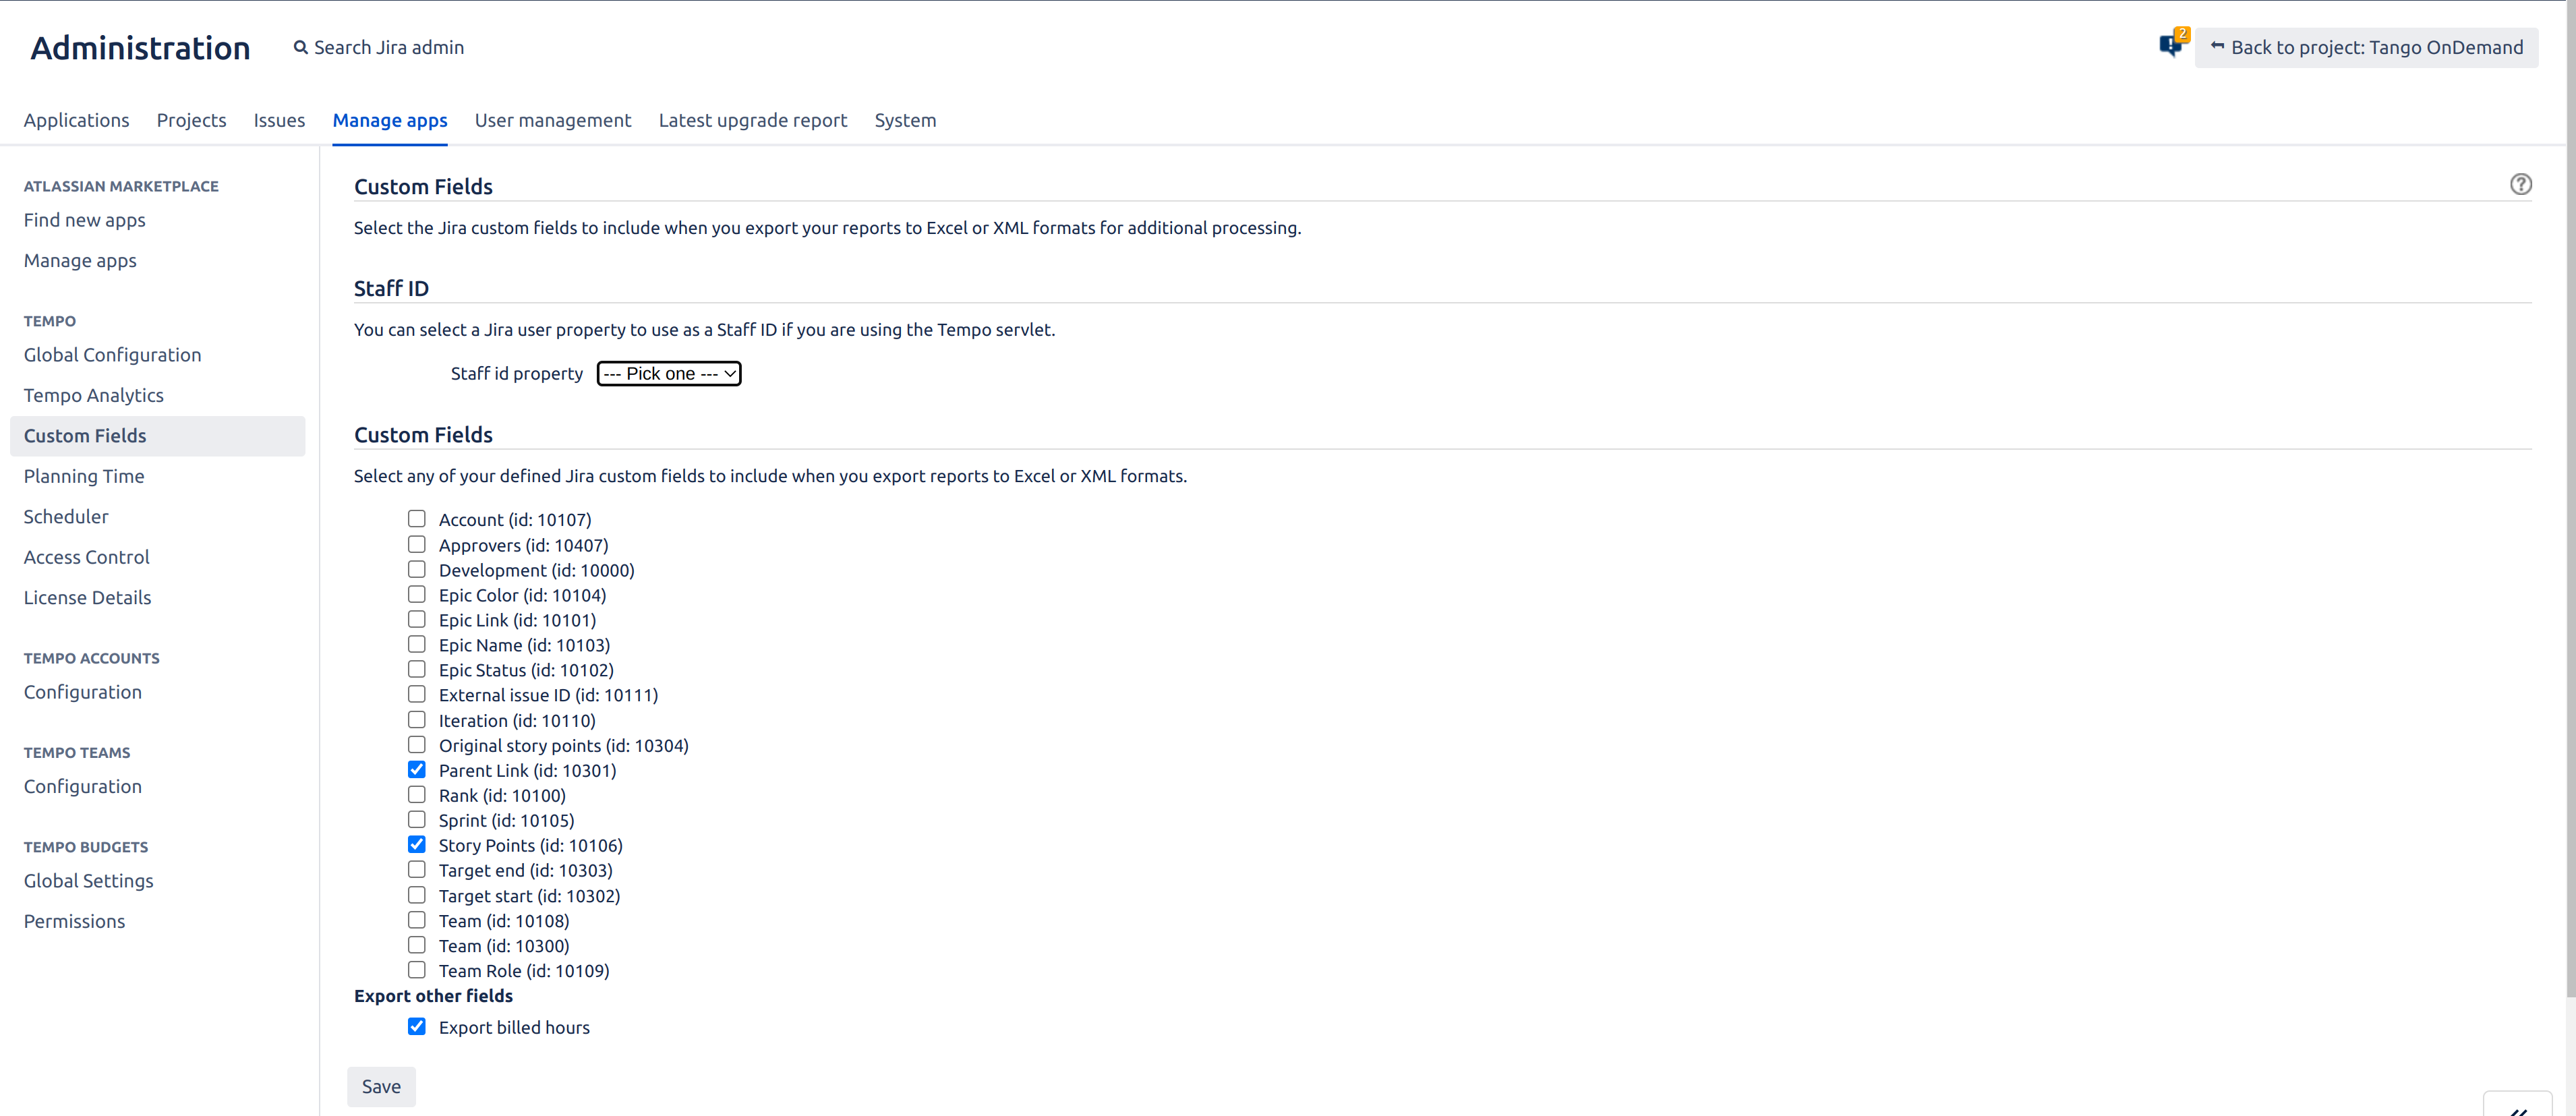
Task: Enable the Sprint (id: 10105) field
Action: click(x=416, y=819)
